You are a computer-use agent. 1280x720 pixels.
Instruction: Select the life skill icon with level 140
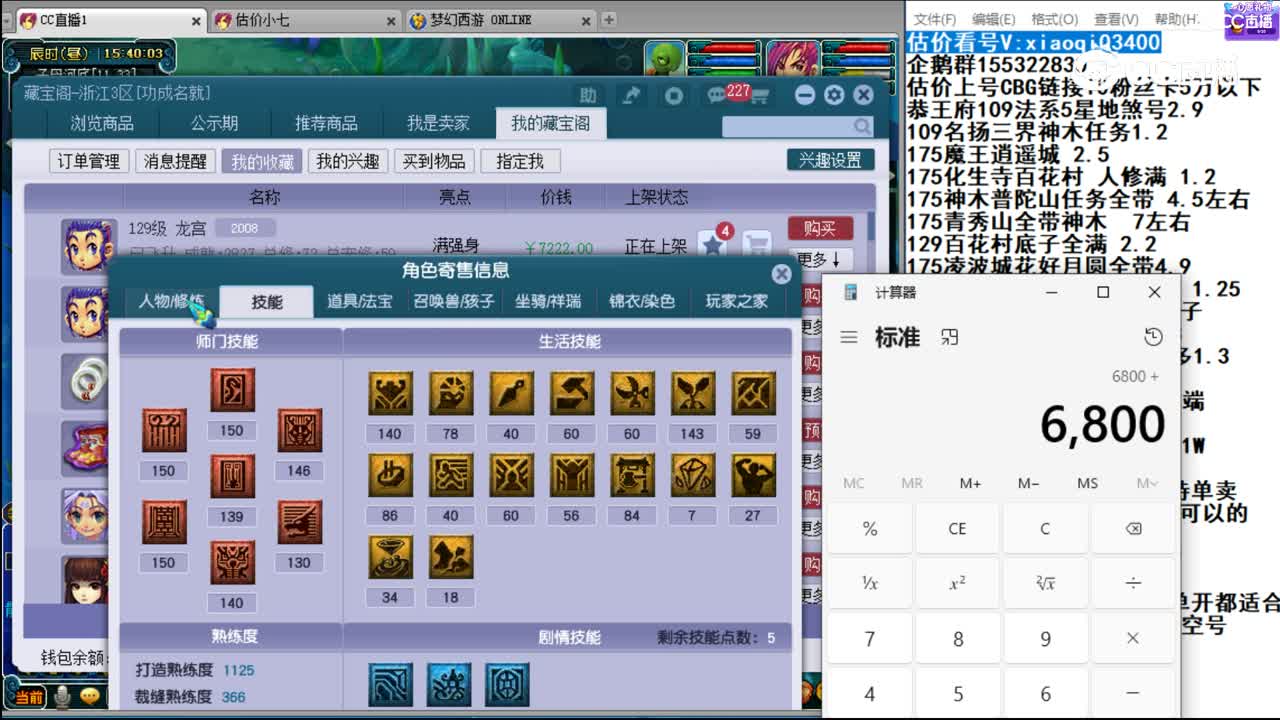point(390,394)
